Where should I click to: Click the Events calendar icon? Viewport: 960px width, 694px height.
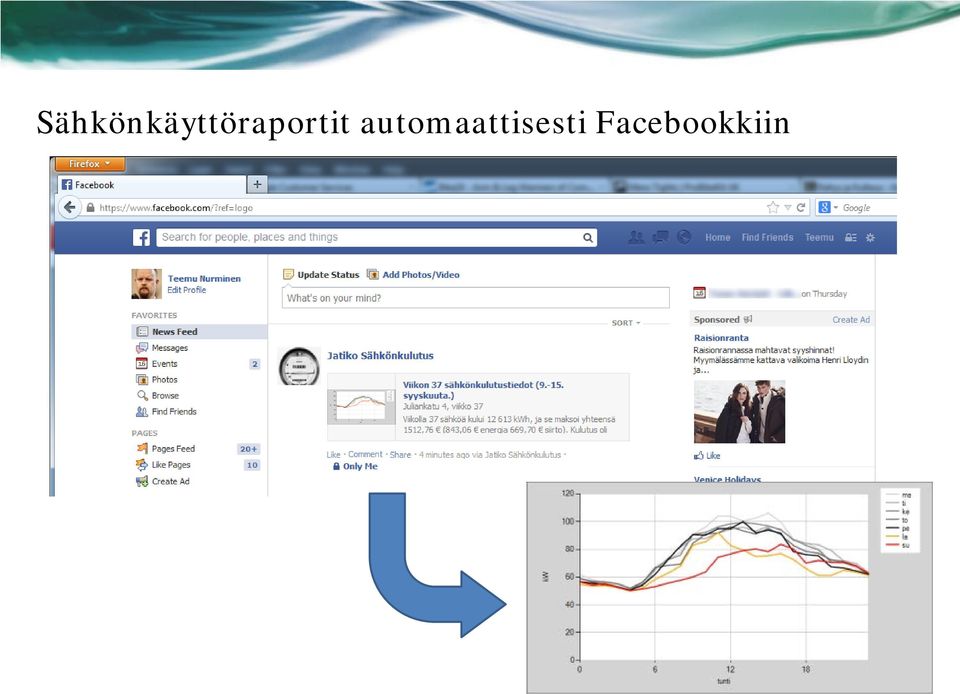pos(141,364)
